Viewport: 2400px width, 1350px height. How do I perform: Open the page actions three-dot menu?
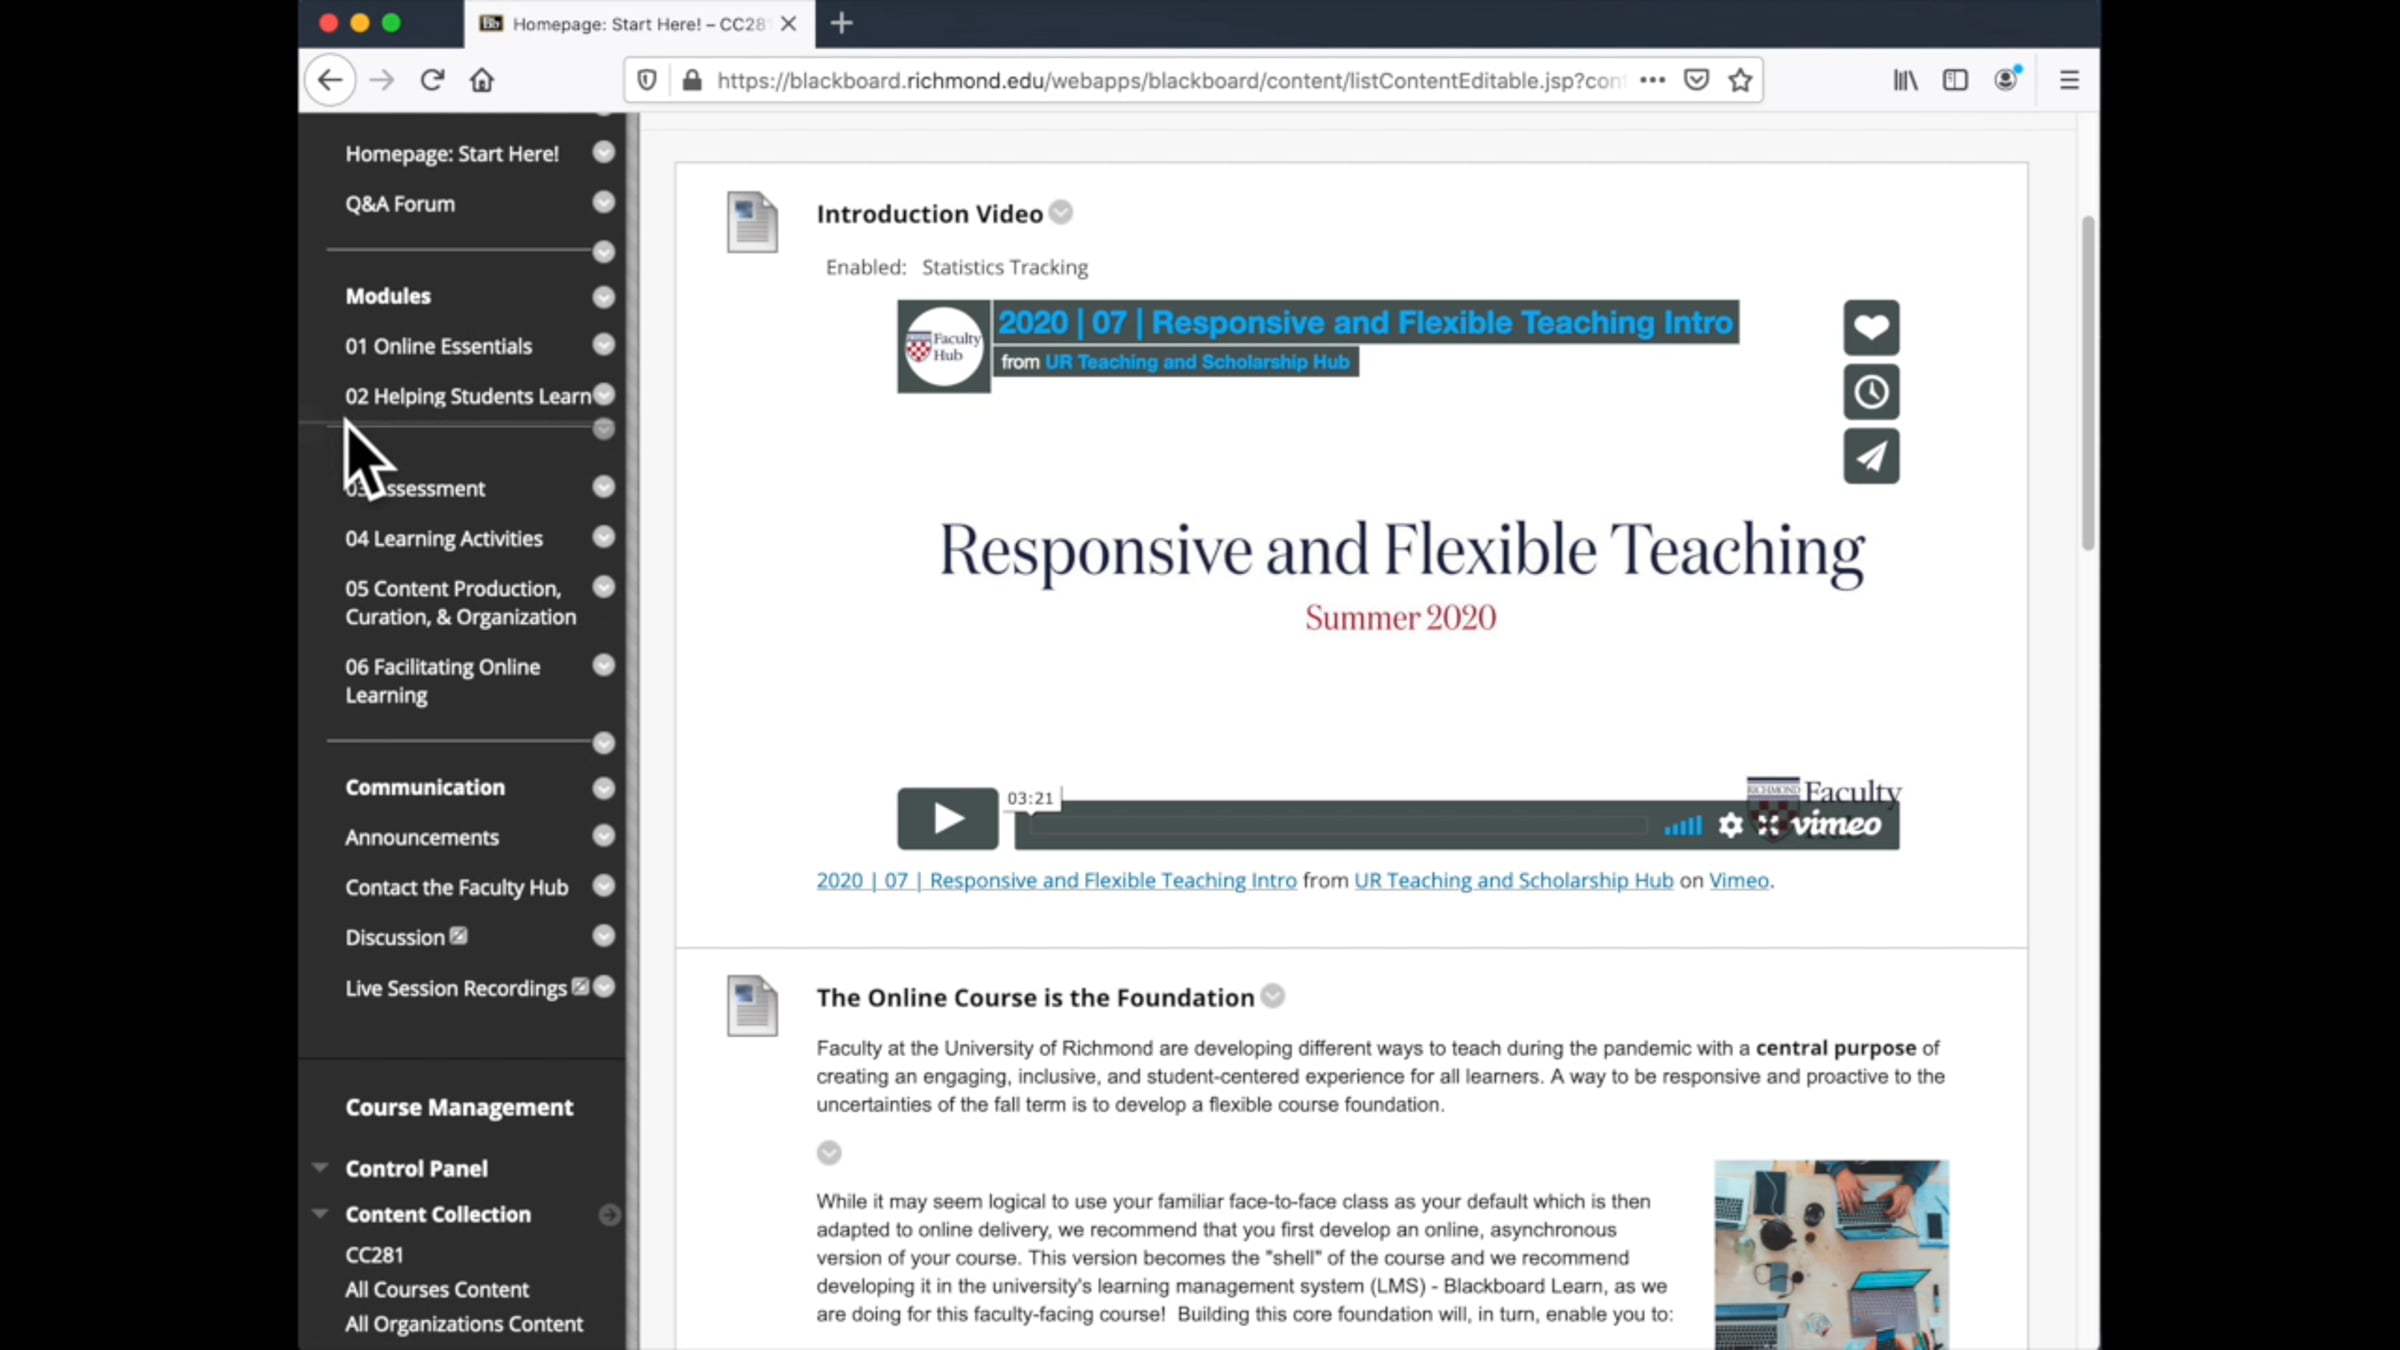pos(1653,80)
